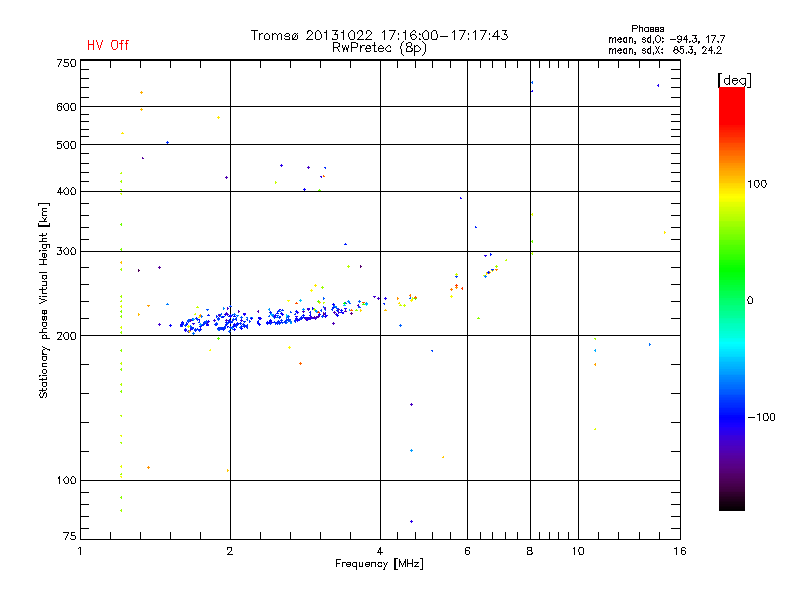Click the y-axis tick label "75"

click(x=69, y=536)
